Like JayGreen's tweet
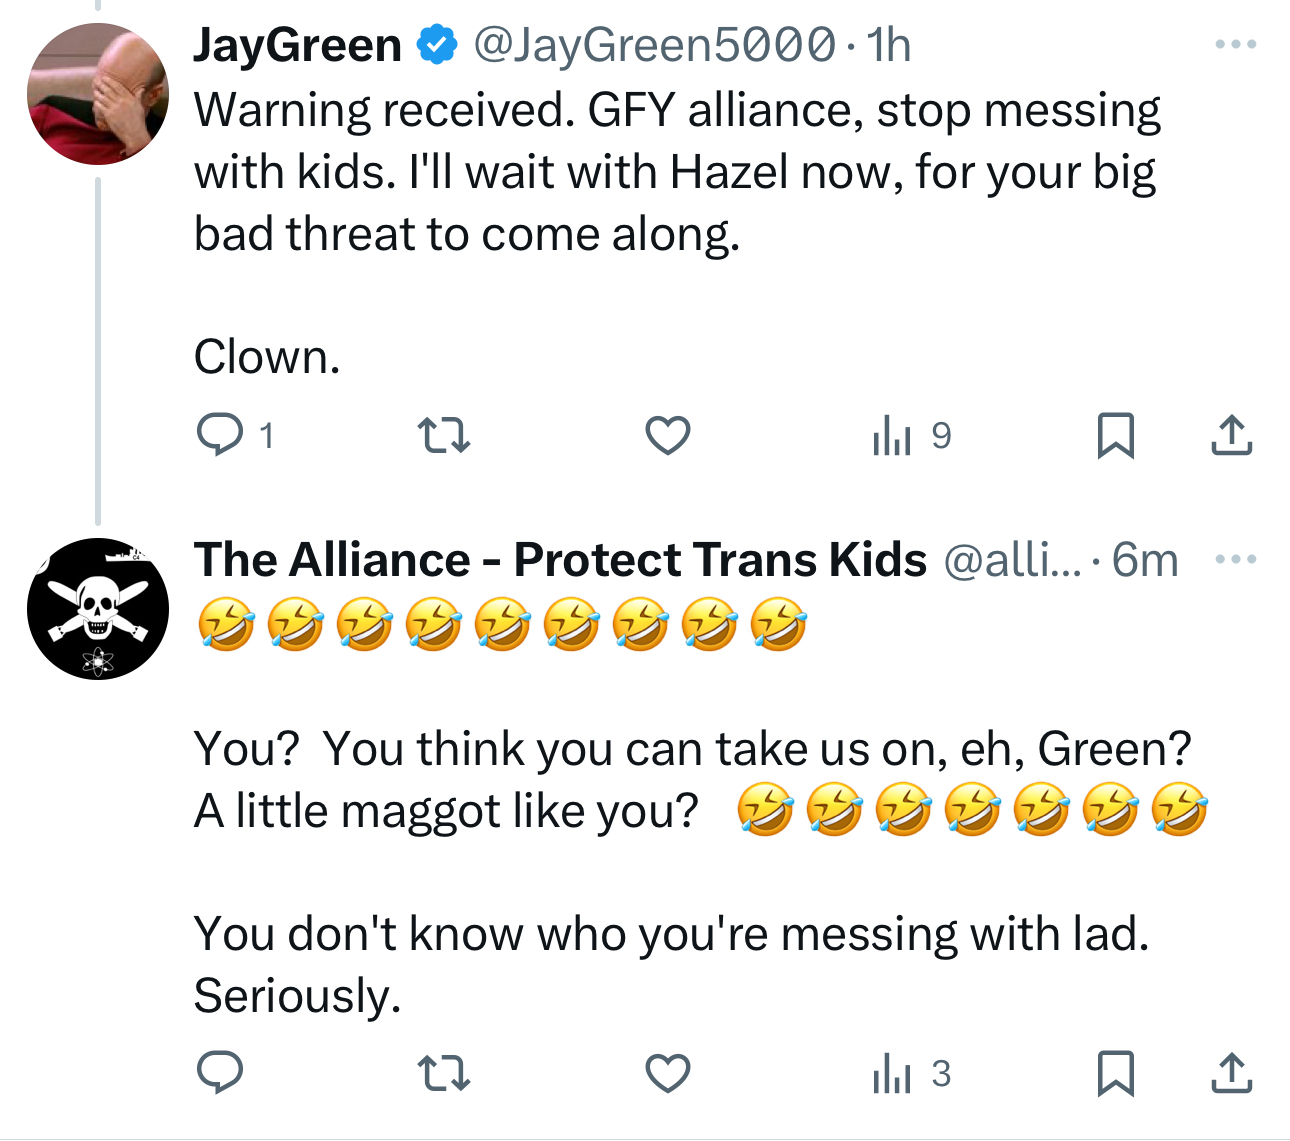This screenshot has height=1141, width=1290. coord(668,436)
